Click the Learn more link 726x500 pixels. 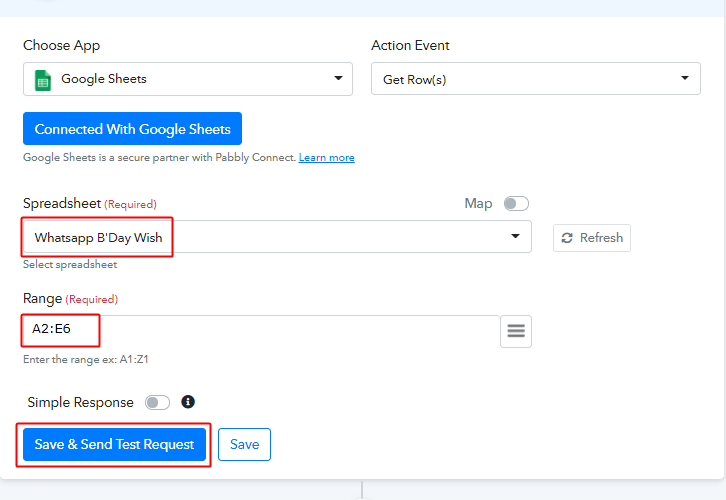[x=326, y=157]
